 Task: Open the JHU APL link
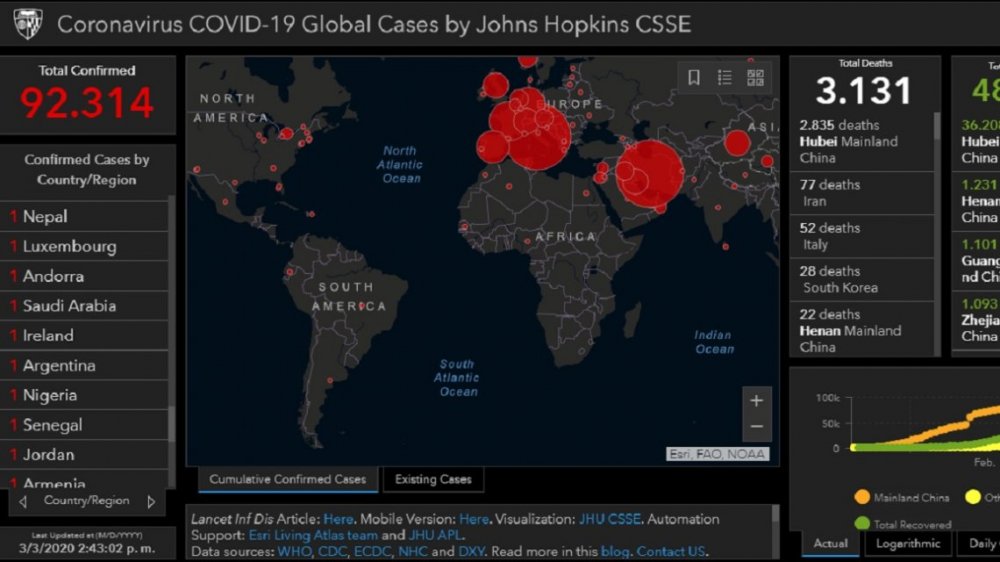pyautogui.click(x=434, y=535)
